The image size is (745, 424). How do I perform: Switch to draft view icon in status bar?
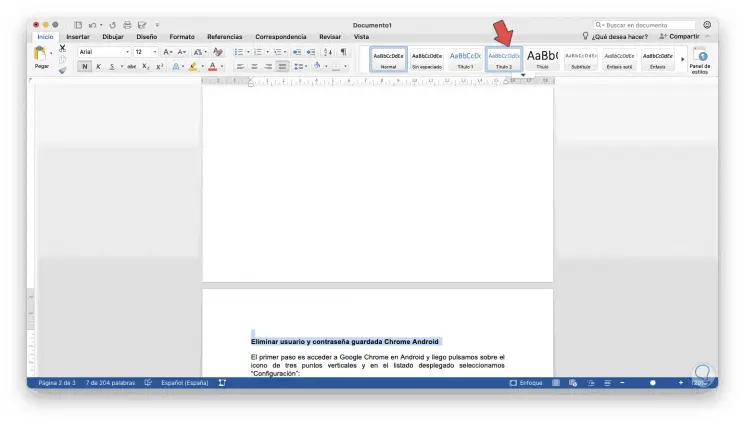[x=607, y=383]
